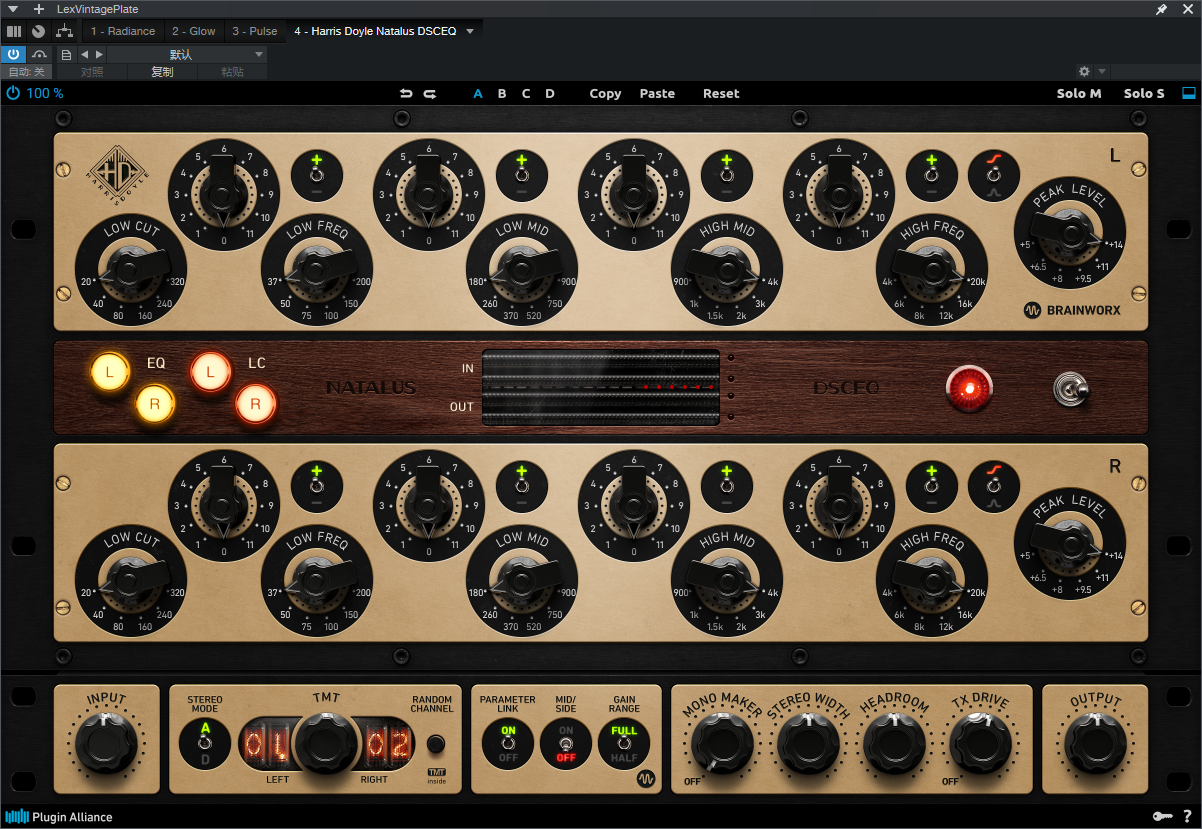Click the red power lamp
The height and width of the screenshot is (829, 1202).
969,388
